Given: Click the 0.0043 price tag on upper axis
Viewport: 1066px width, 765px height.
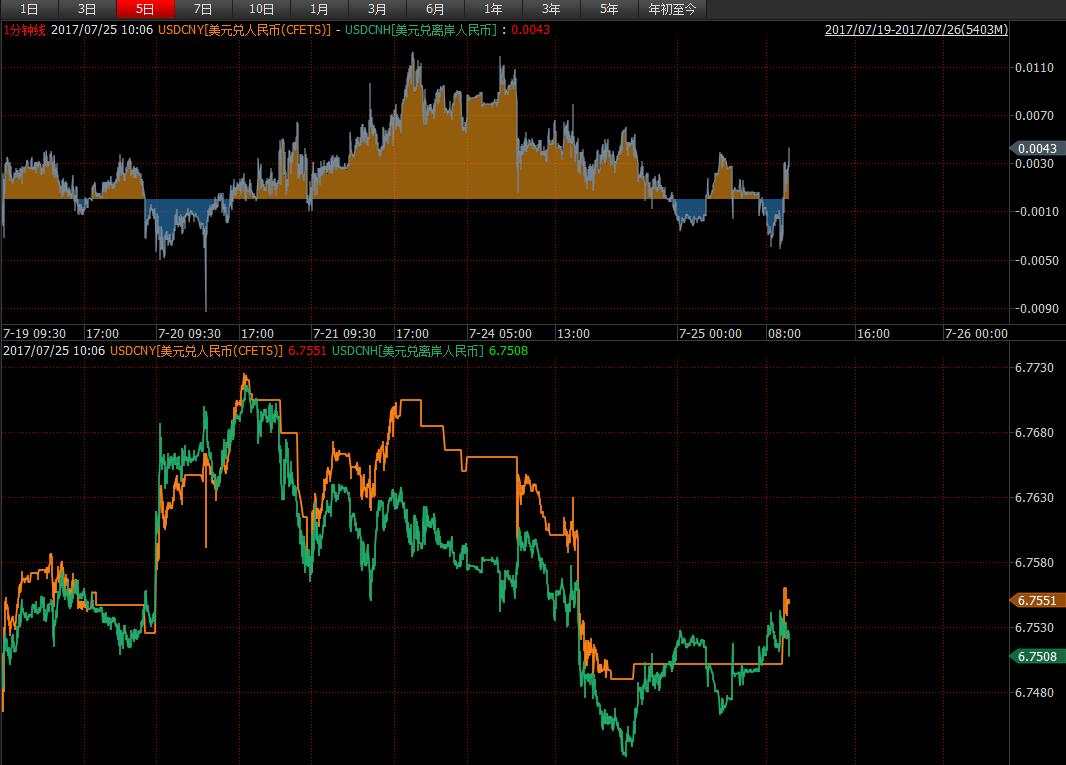Looking at the screenshot, I should click(1037, 148).
